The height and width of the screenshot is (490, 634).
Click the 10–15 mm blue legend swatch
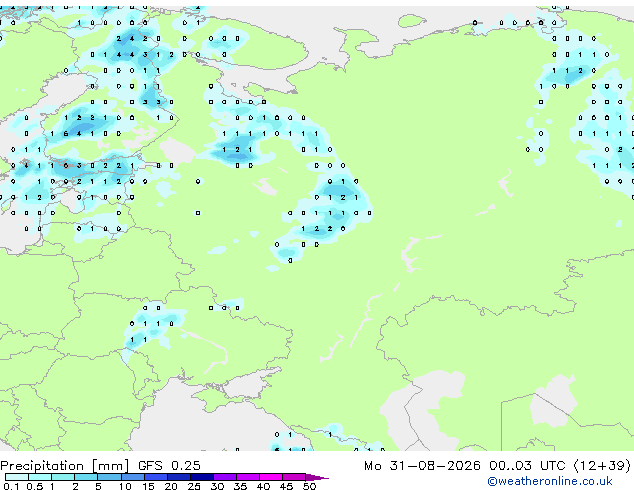point(132,477)
